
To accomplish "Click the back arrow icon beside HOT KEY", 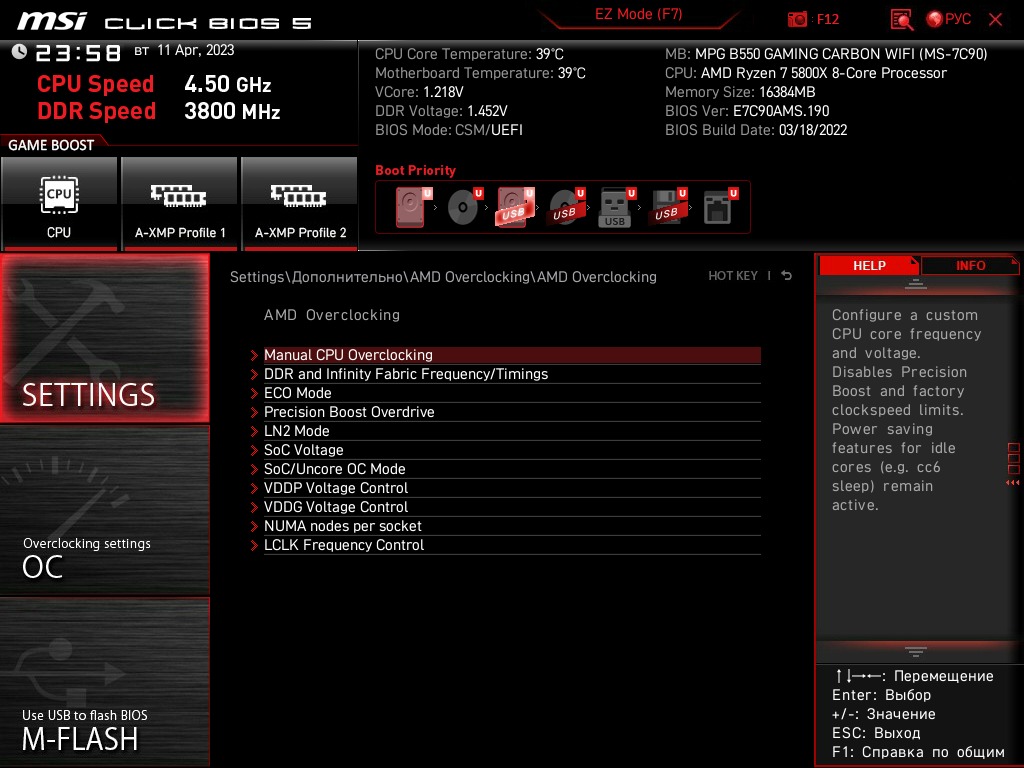I will click(x=787, y=276).
